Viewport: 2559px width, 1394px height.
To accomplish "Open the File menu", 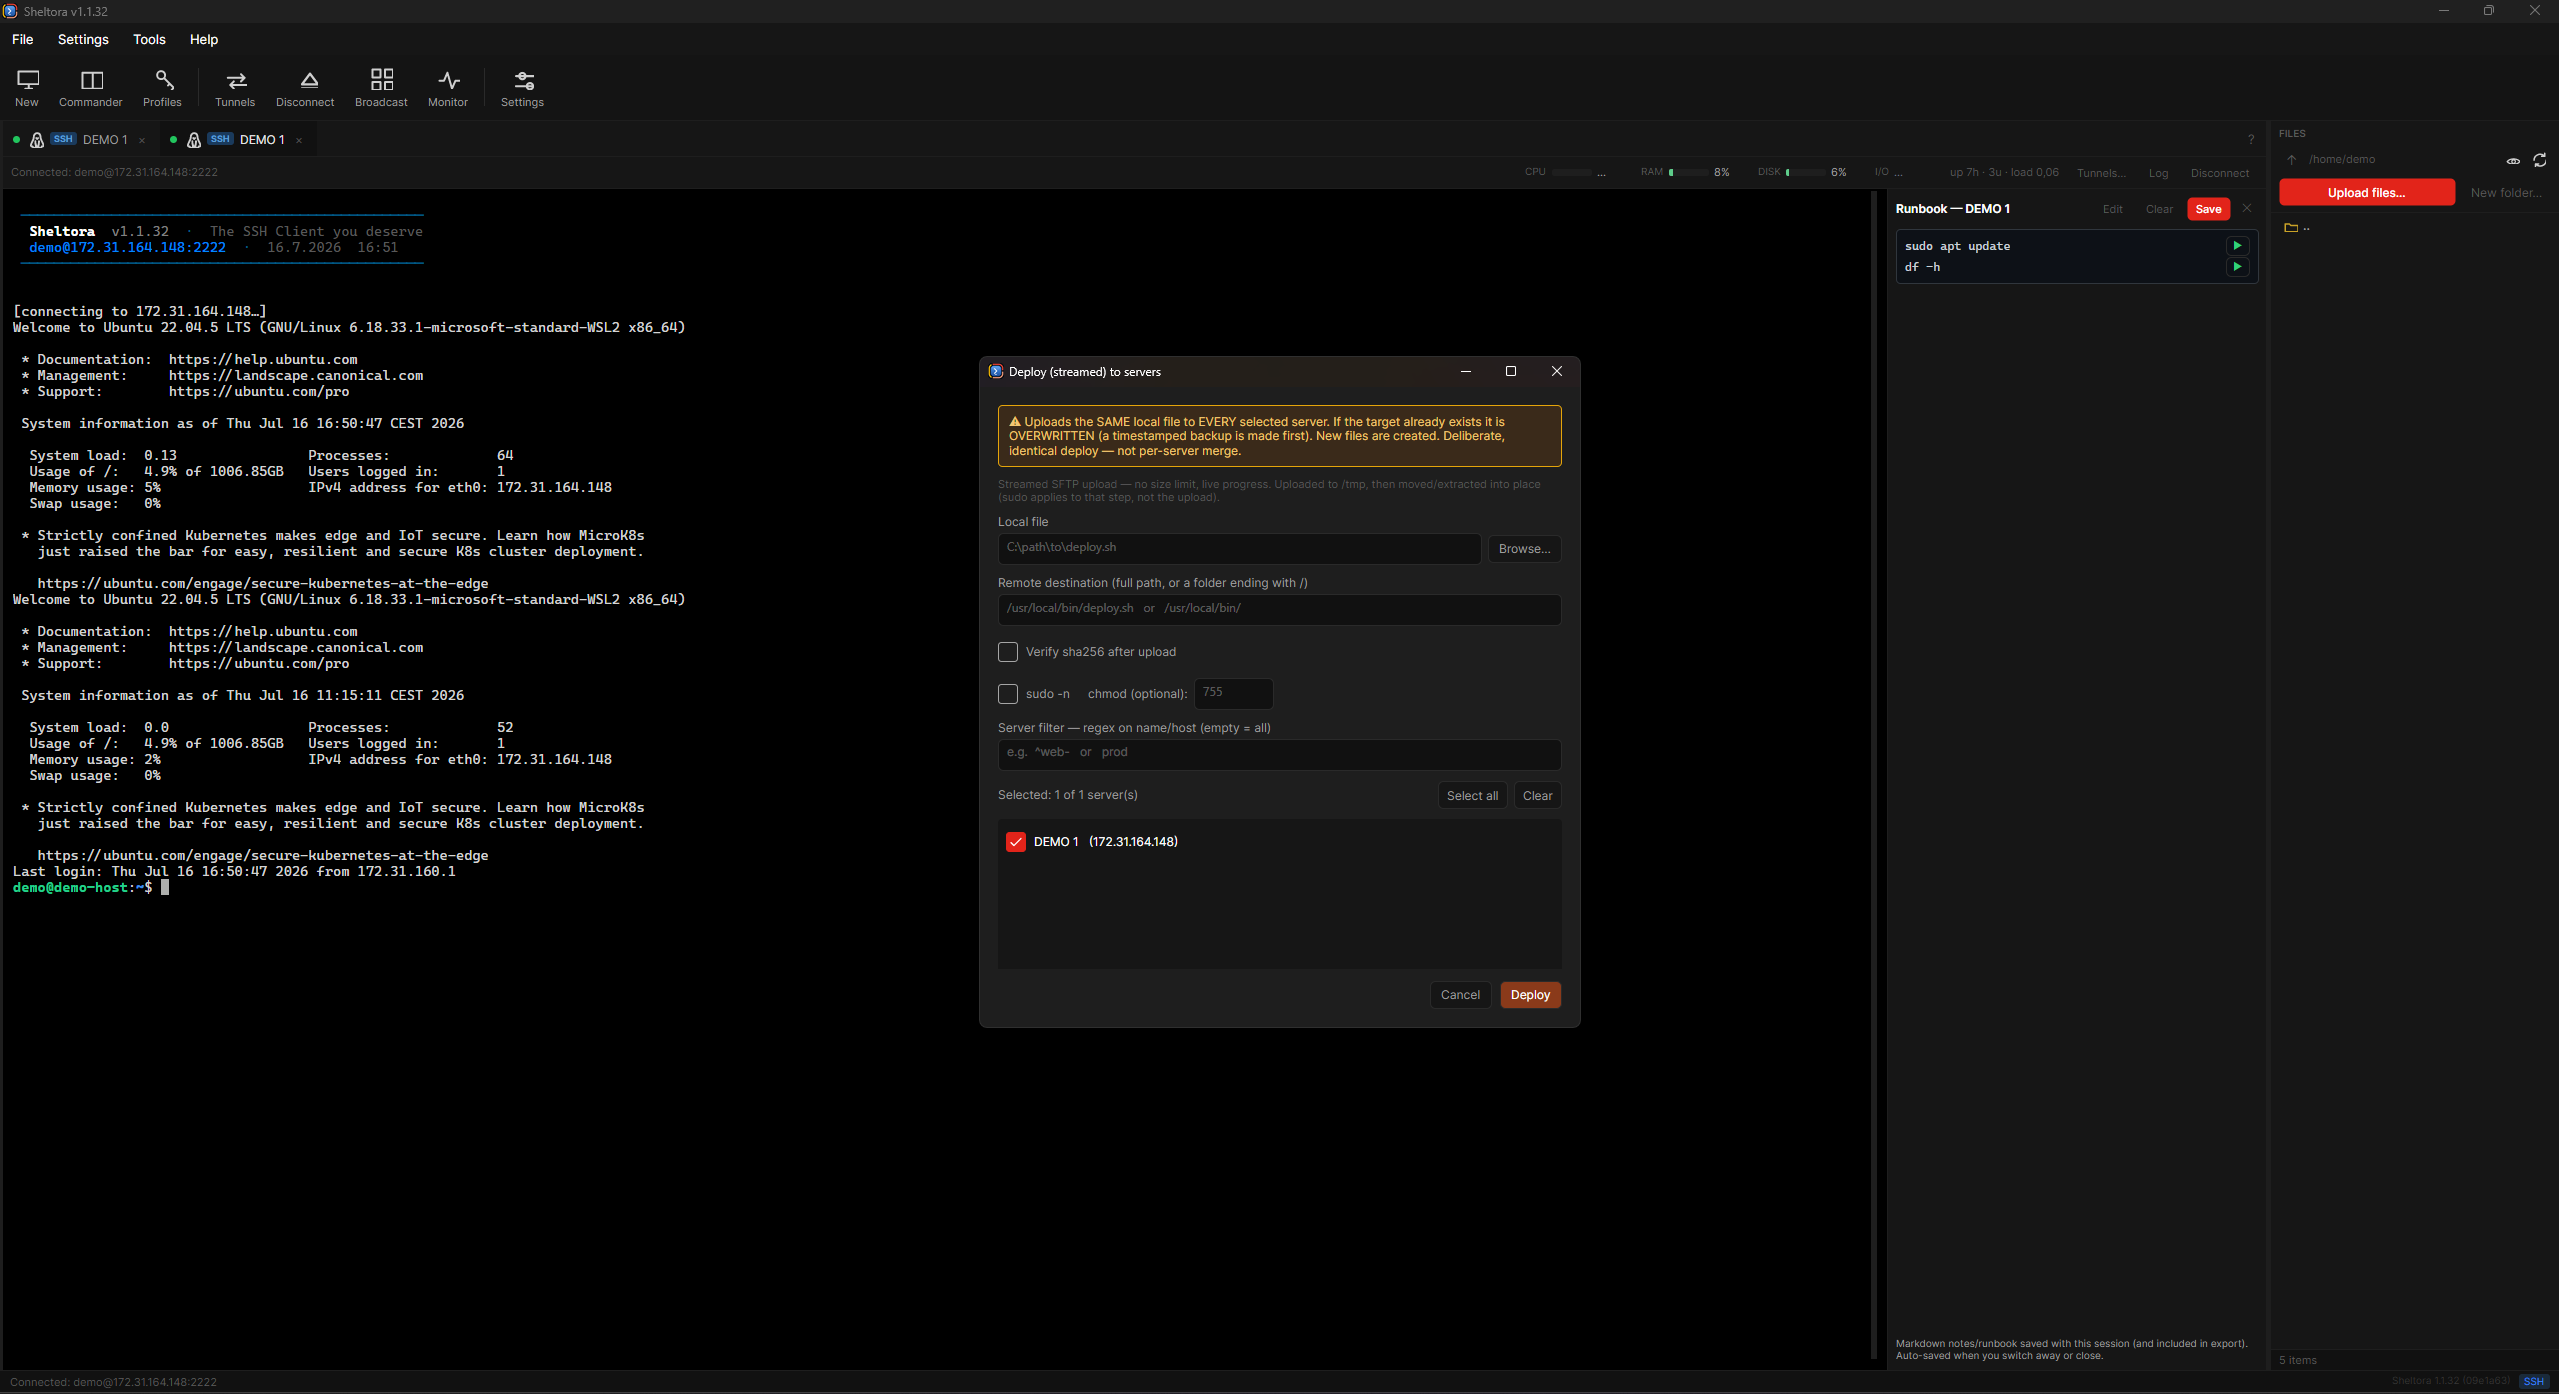I will coord(22,39).
